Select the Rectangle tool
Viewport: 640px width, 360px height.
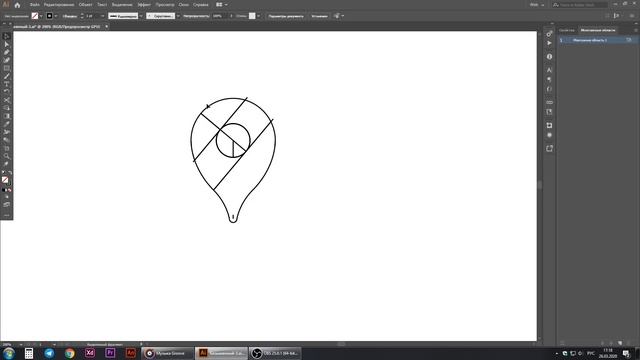[7, 68]
